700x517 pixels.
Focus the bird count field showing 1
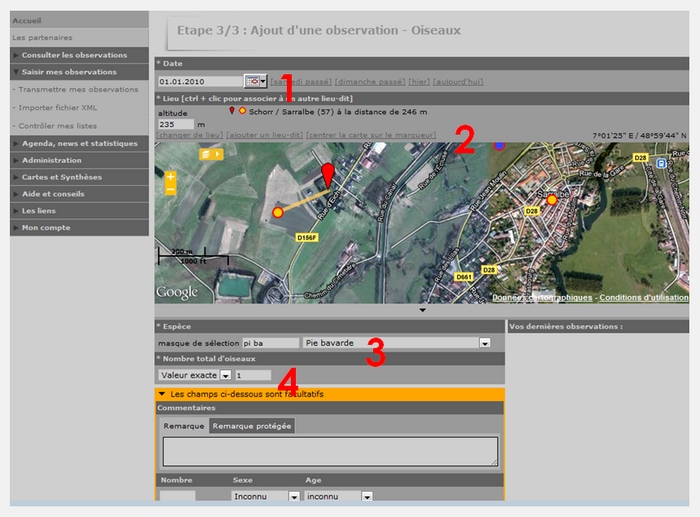pyautogui.click(x=253, y=375)
